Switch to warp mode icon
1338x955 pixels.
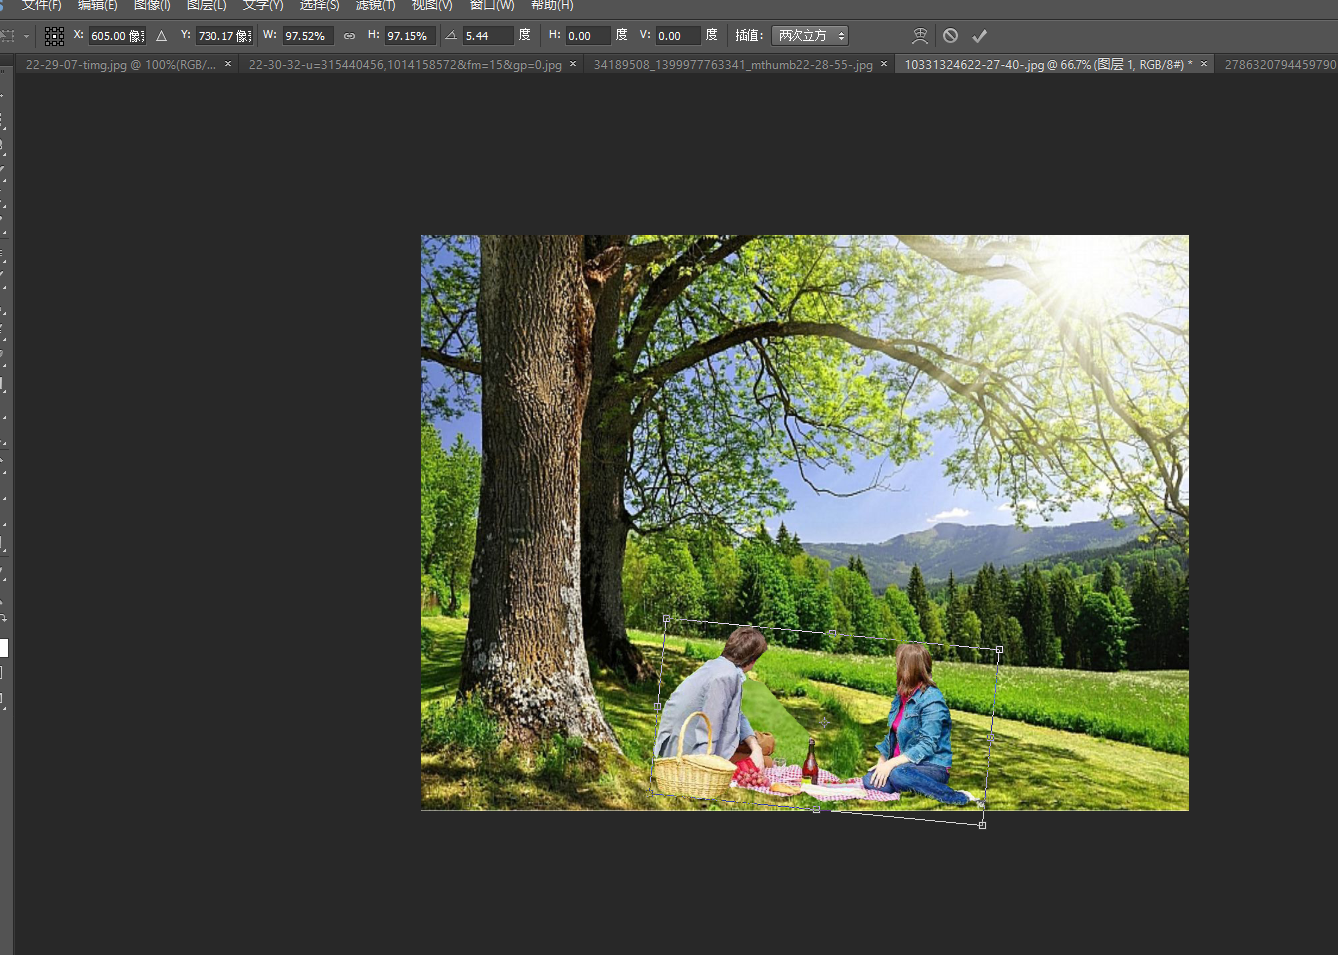[920, 36]
